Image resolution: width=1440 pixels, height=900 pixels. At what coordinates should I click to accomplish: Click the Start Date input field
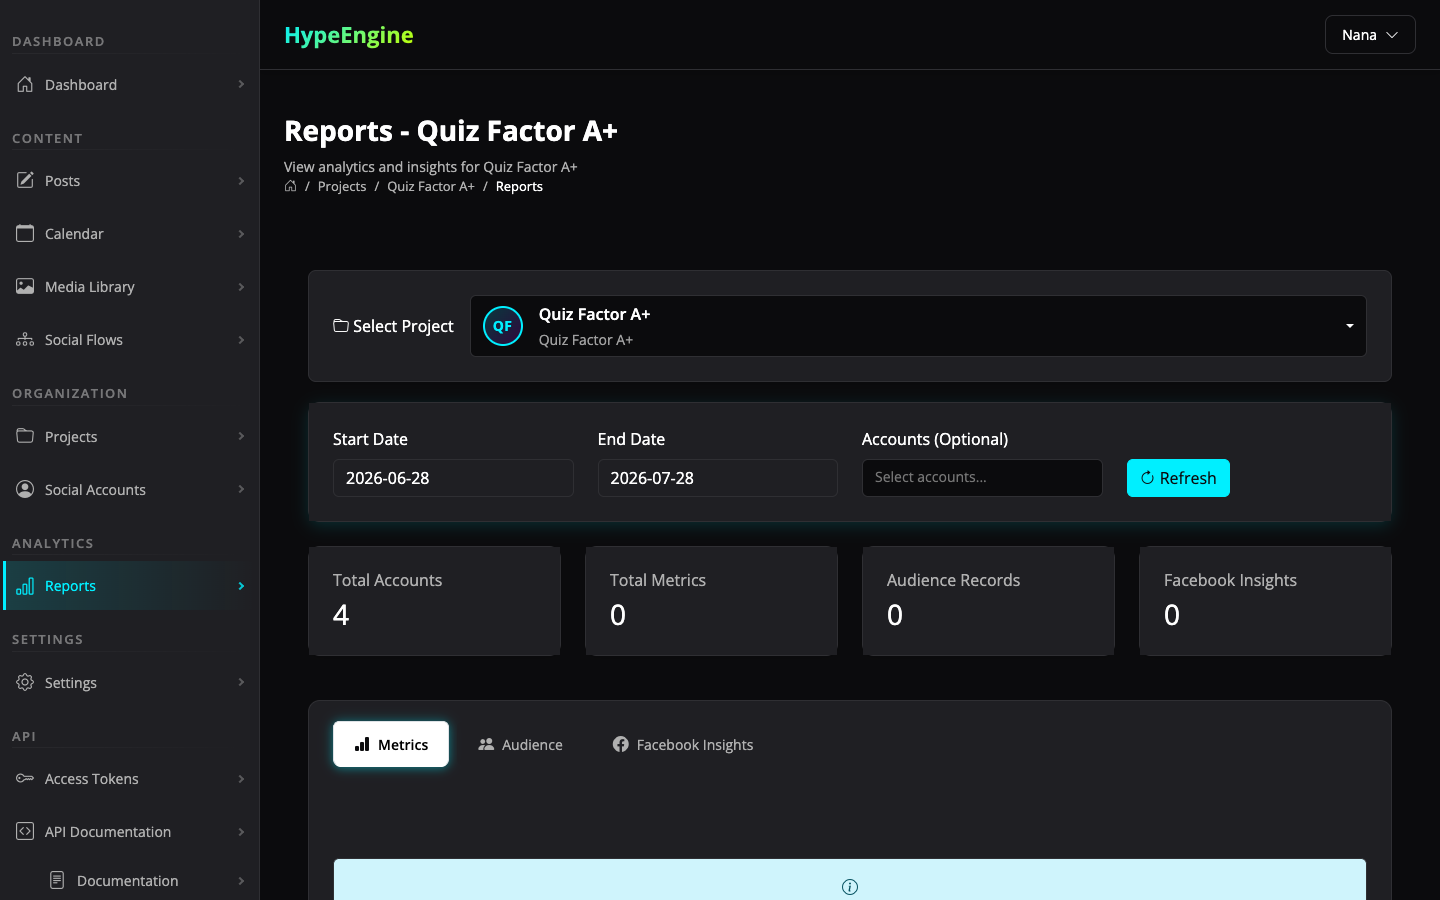453,478
